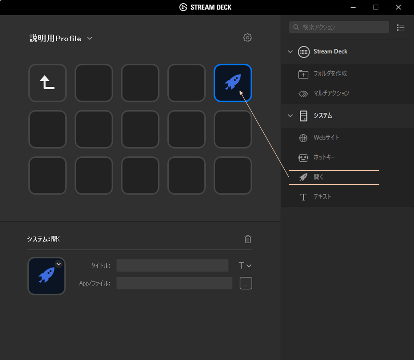Select the マルチアクション multi-action icon
The width and height of the screenshot is (414, 360).
pyautogui.click(x=303, y=94)
